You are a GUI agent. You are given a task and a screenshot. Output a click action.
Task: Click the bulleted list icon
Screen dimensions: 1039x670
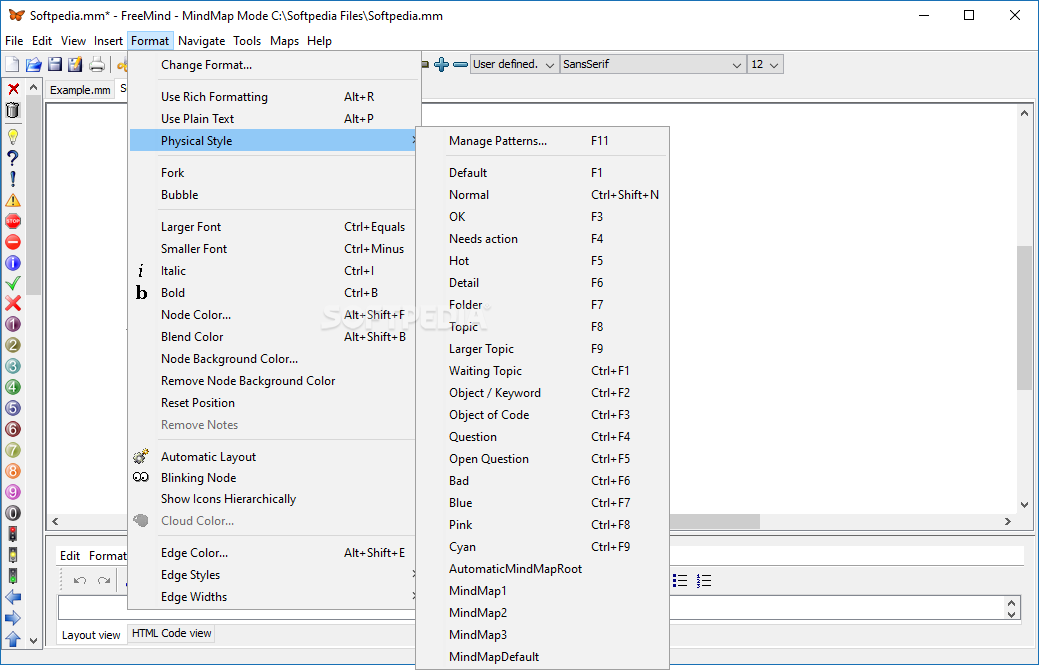tap(680, 581)
